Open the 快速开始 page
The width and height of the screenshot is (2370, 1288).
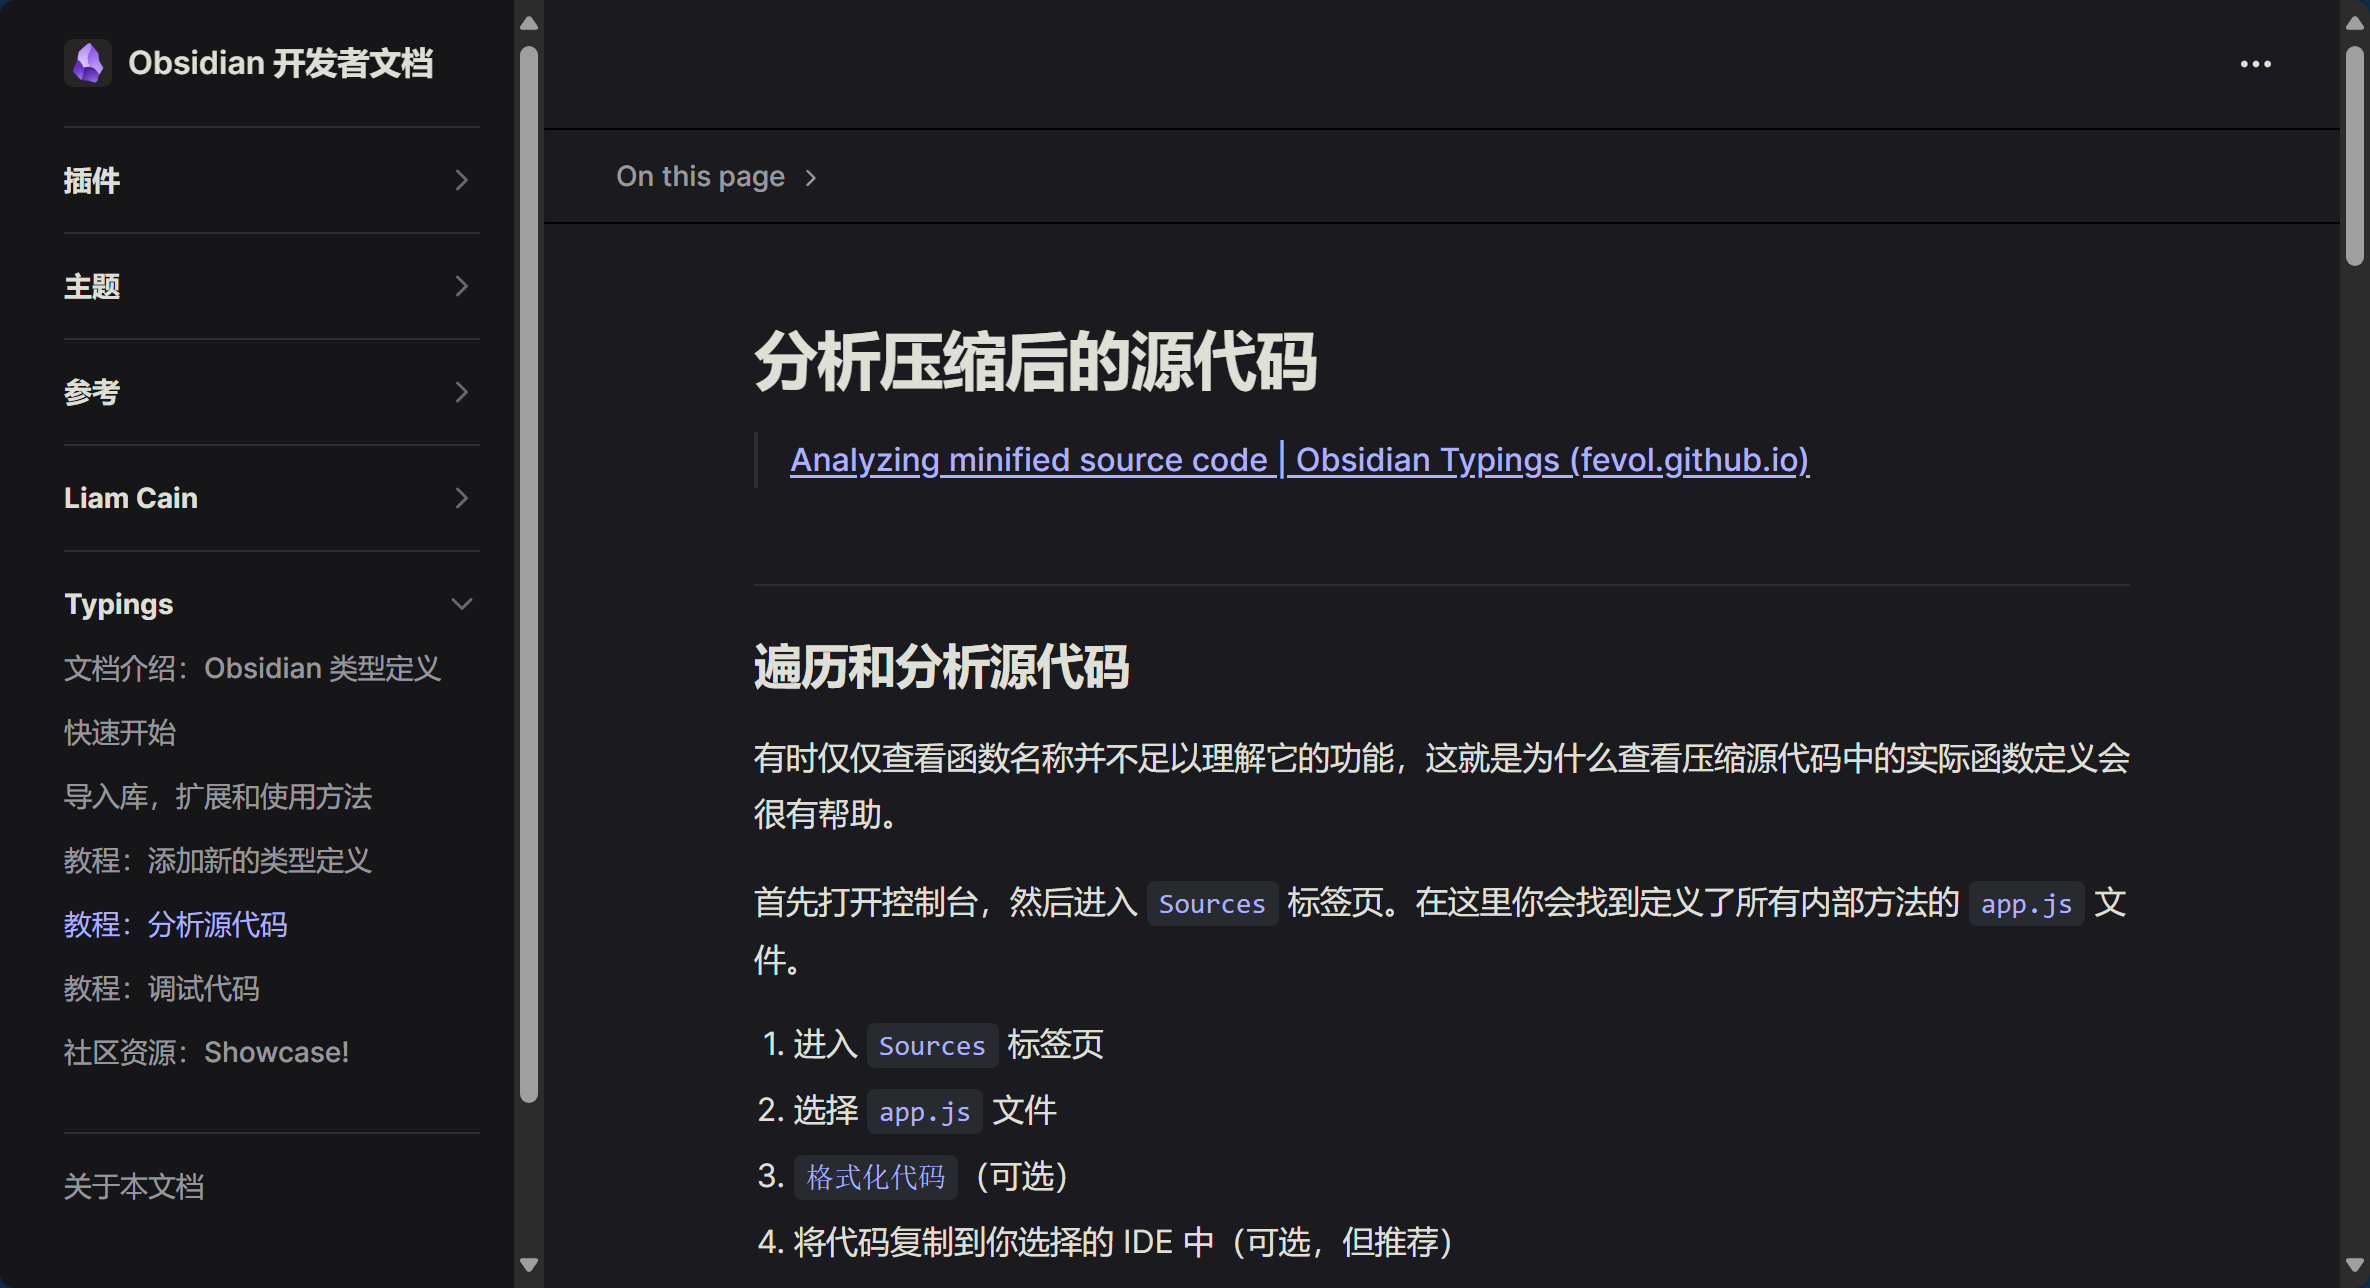click(120, 732)
